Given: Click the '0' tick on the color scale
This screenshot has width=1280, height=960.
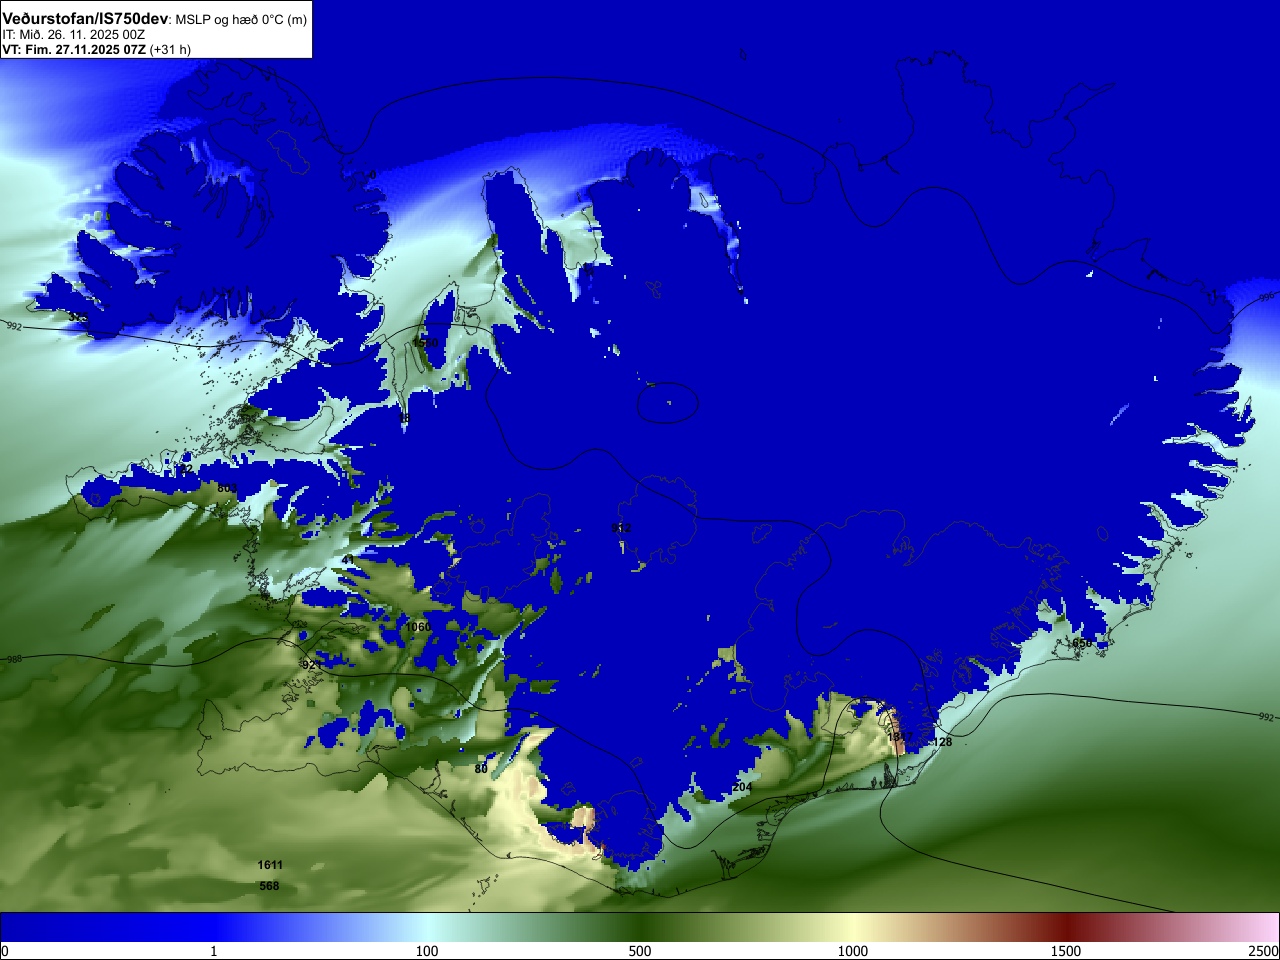Looking at the screenshot, I should point(5,951).
